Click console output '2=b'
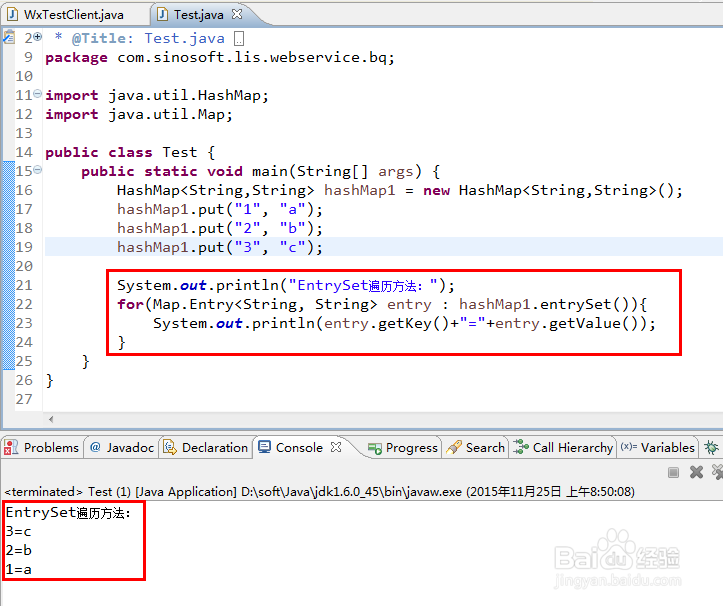723x606 pixels. [18, 550]
